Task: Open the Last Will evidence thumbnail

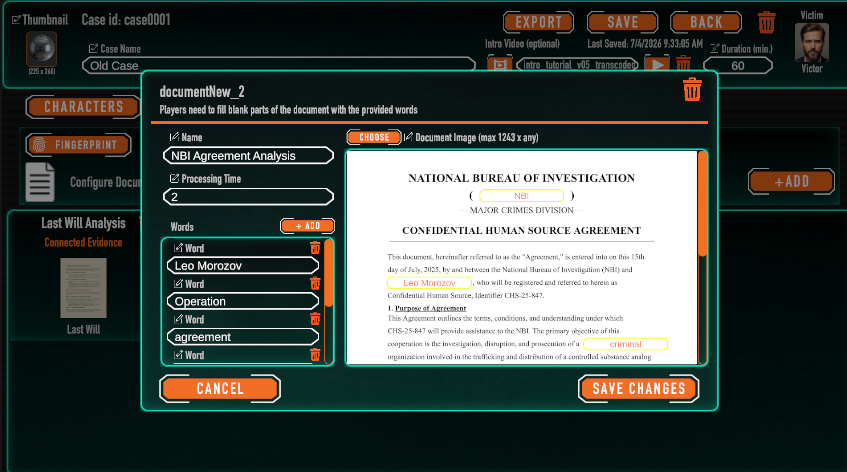Action: tap(83, 288)
